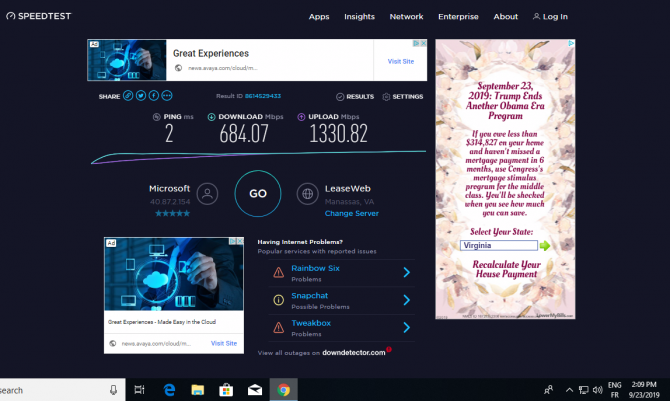
Task: Open network status tray icon
Action: pos(583,390)
